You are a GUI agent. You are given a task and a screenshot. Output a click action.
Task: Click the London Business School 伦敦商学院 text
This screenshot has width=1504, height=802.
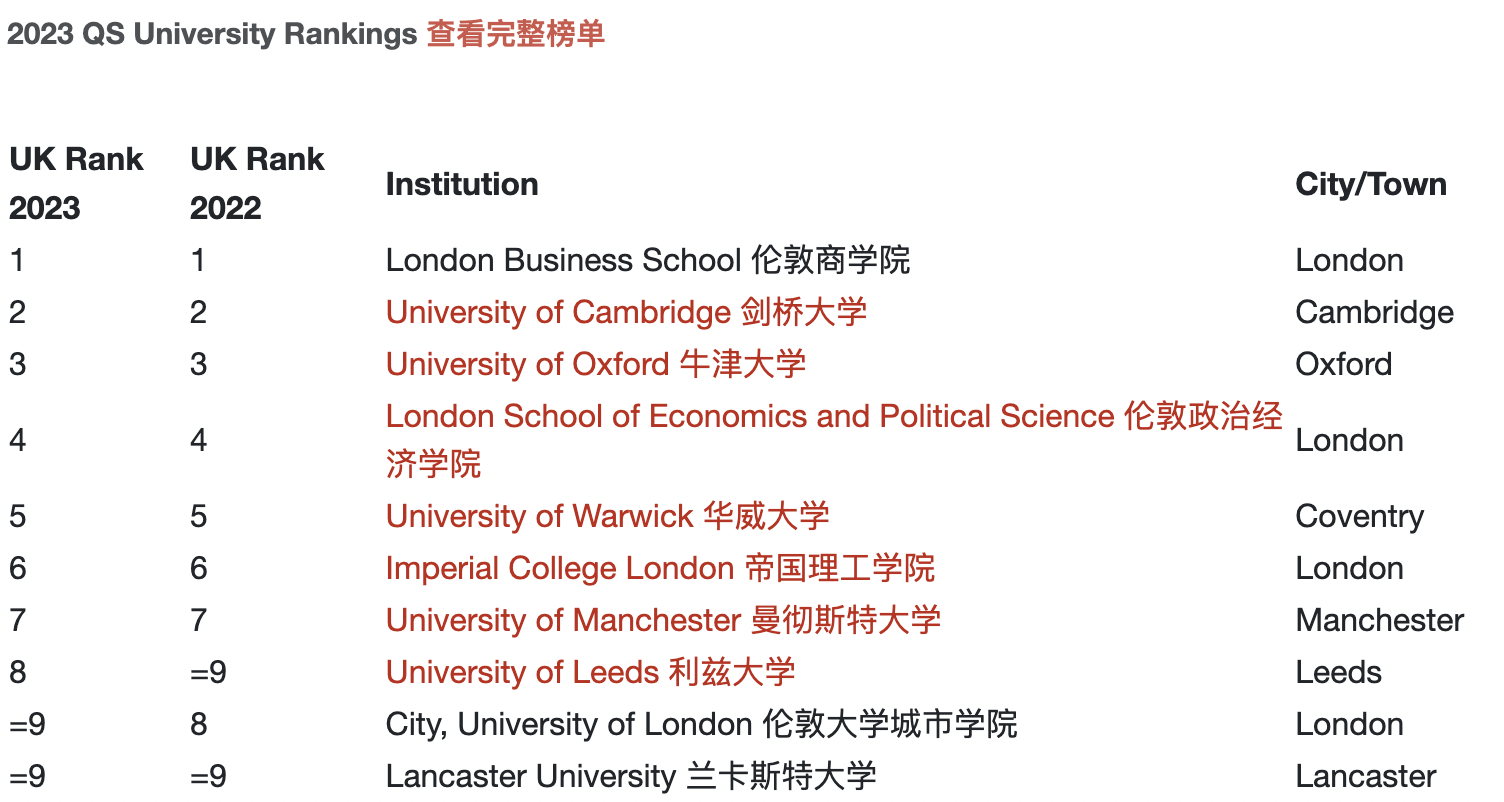[x=648, y=260]
